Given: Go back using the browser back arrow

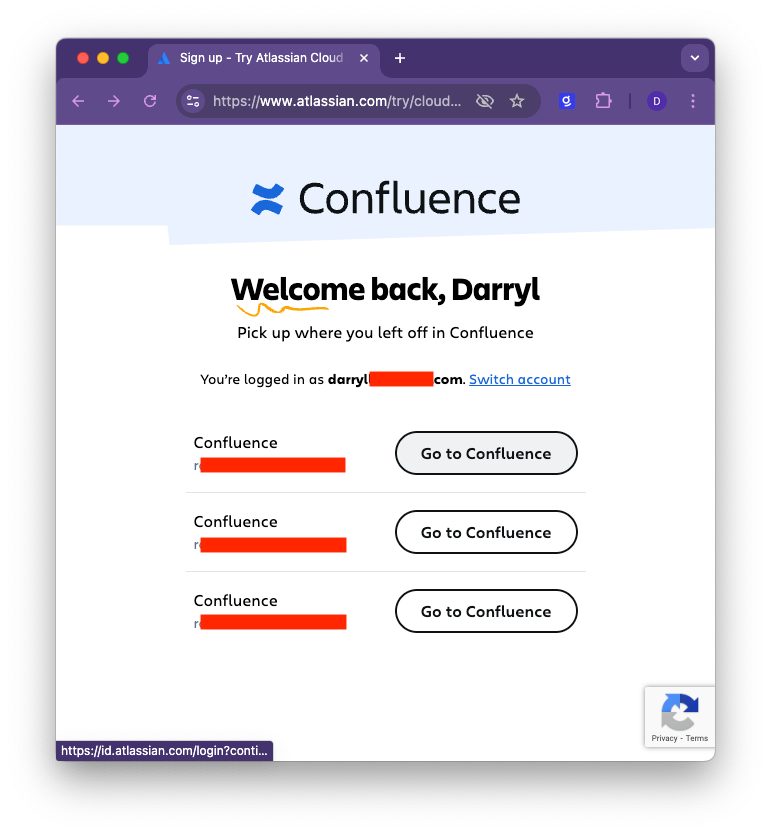Looking at the screenshot, I should tap(78, 101).
